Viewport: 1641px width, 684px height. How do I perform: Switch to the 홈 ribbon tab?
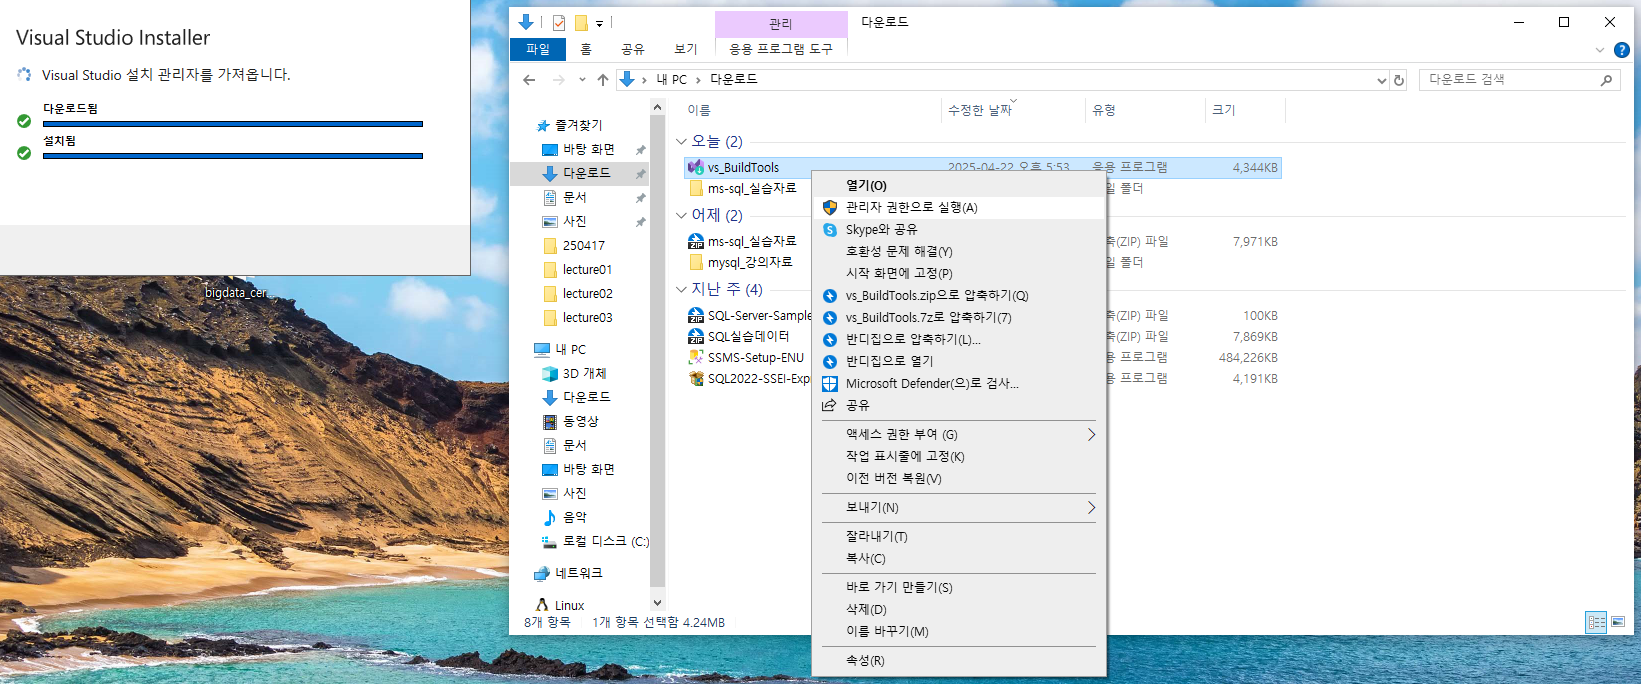tap(586, 49)
